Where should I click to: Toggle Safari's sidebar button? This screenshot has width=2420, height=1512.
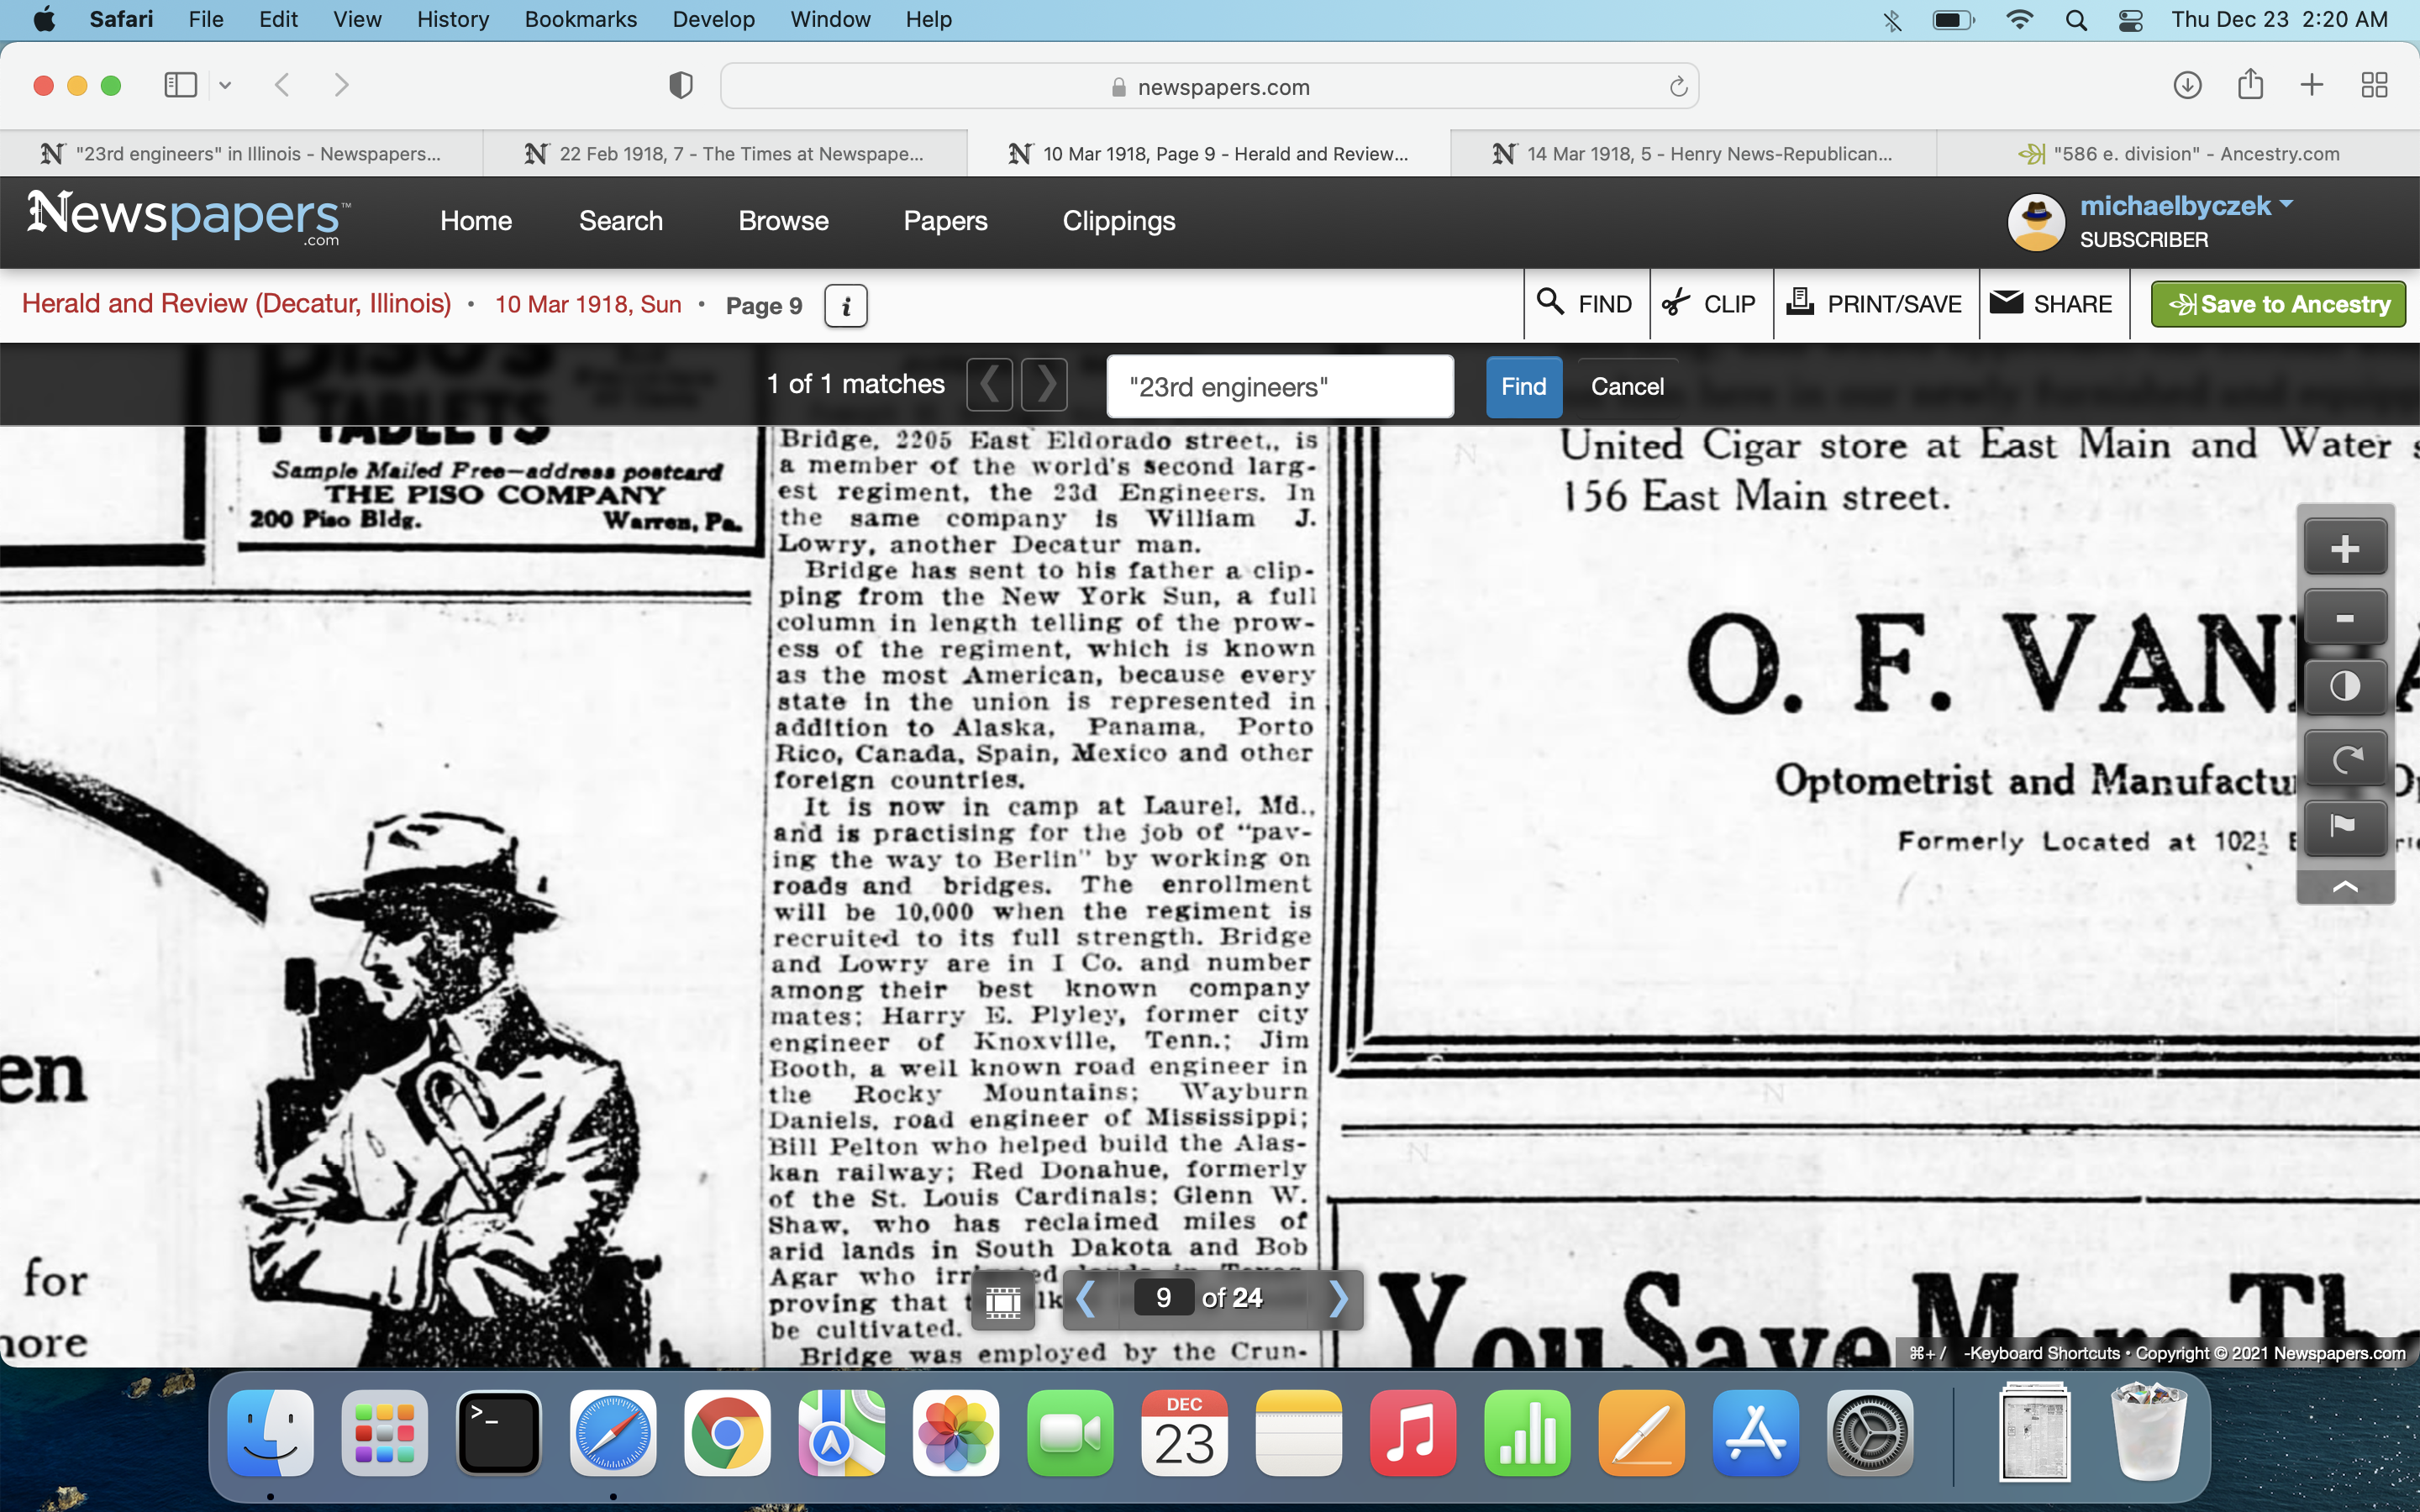[x=181, y=86]
